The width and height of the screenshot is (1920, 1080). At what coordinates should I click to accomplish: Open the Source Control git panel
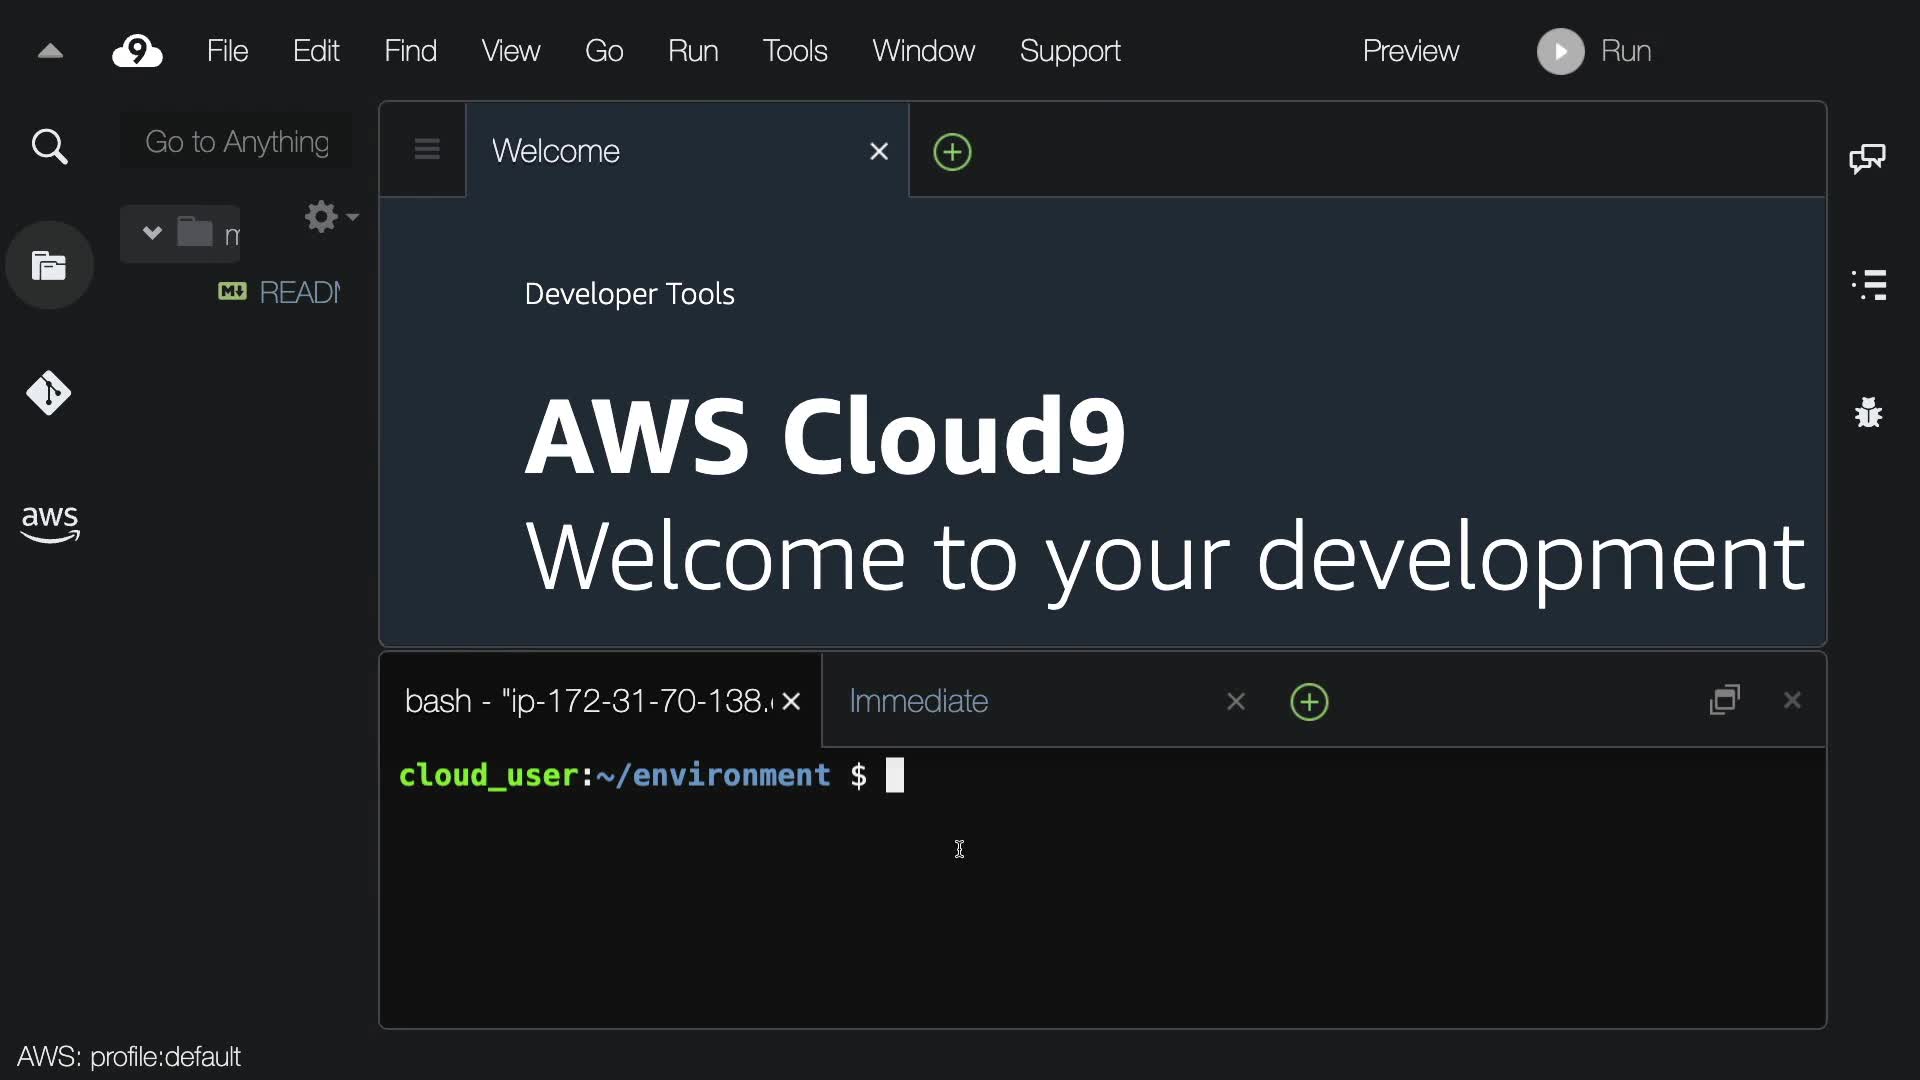click(49, 393)
